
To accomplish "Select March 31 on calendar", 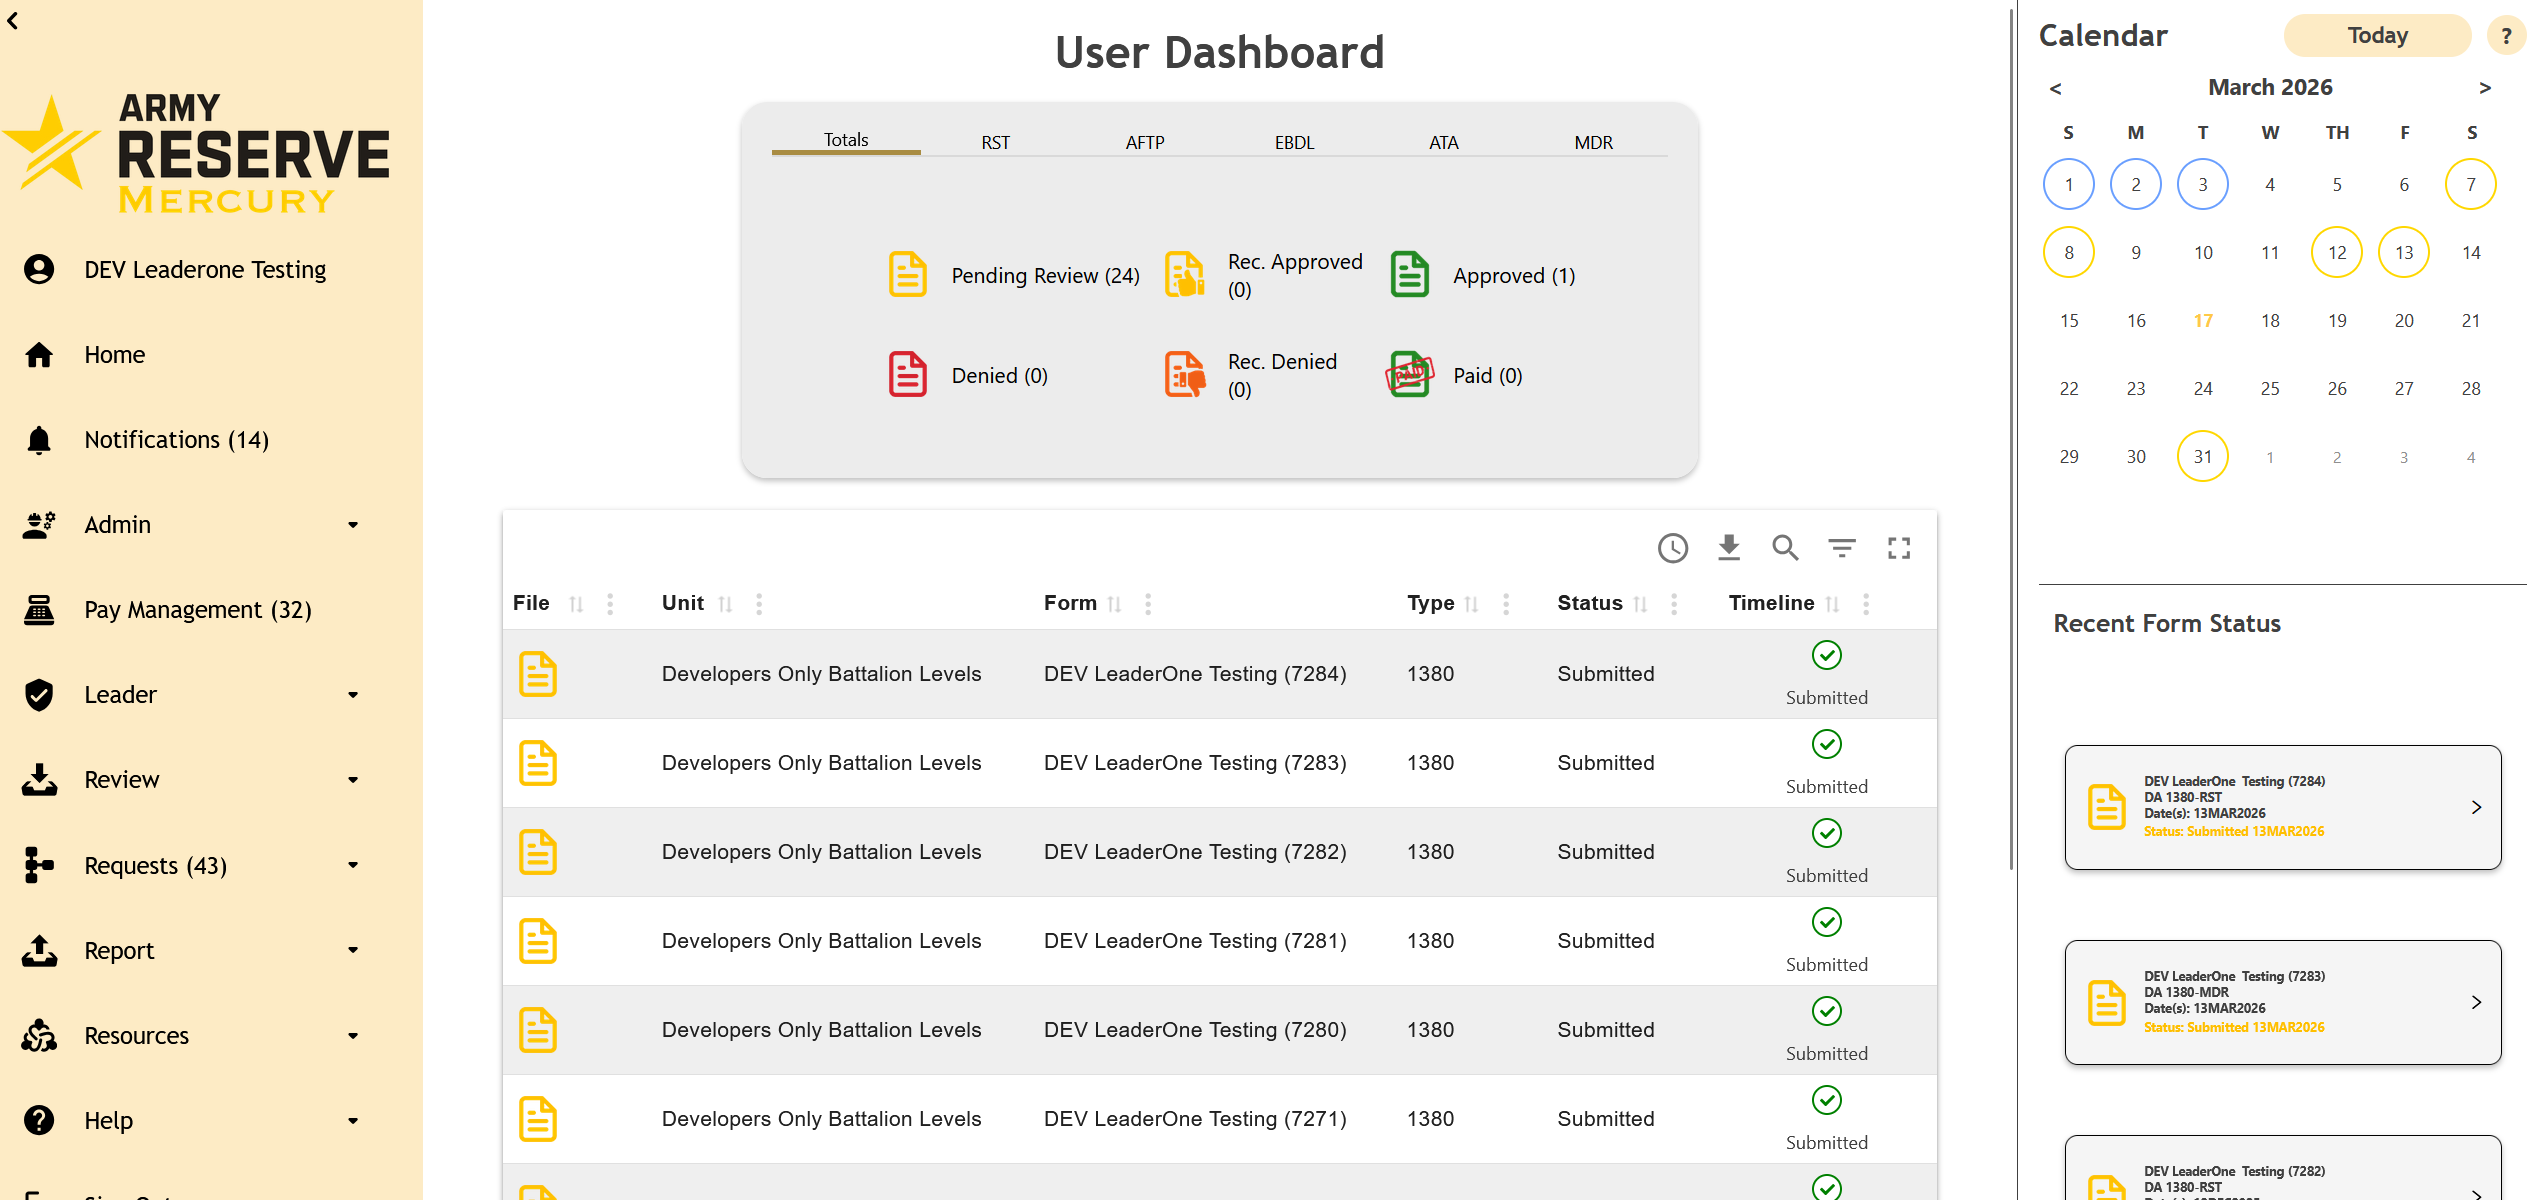I will [2203, 457].
